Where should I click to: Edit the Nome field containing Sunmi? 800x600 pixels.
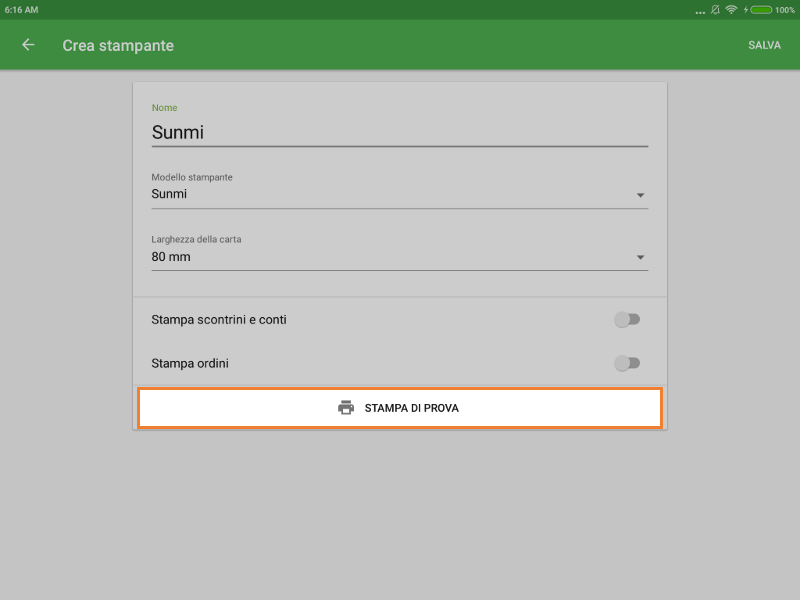tap(399, 133)
